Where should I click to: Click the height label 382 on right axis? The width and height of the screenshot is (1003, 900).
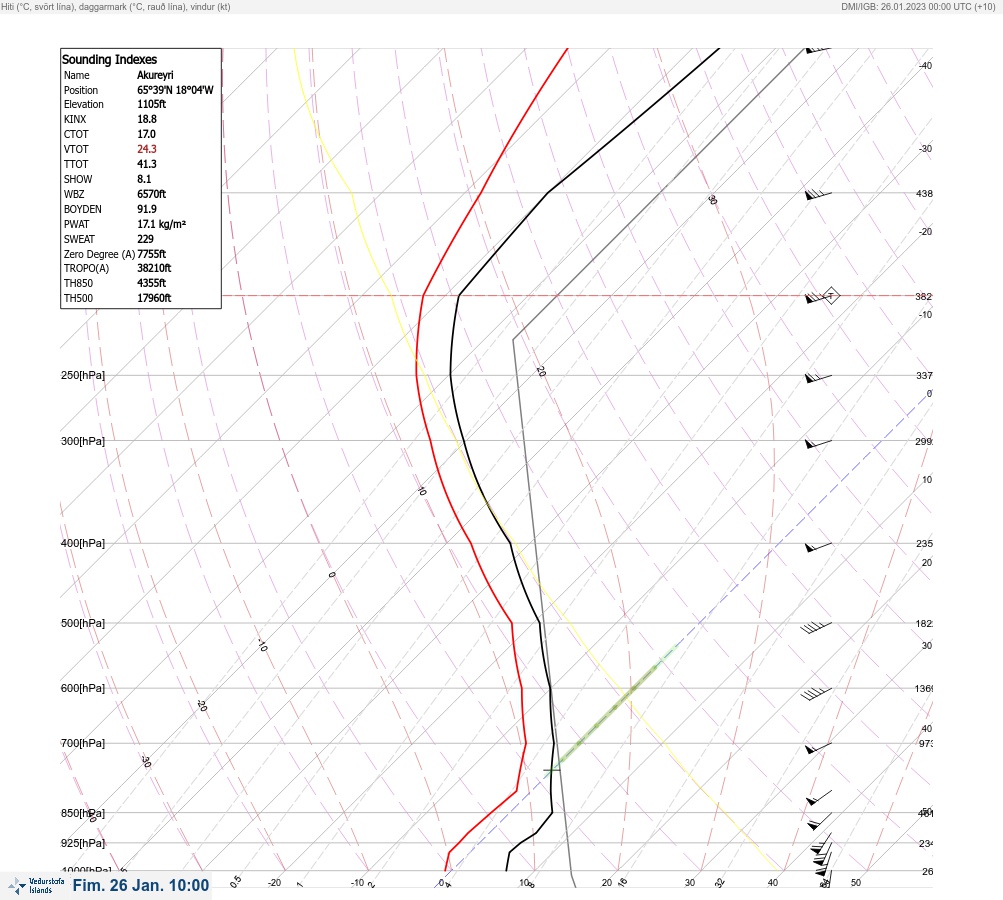924,296
